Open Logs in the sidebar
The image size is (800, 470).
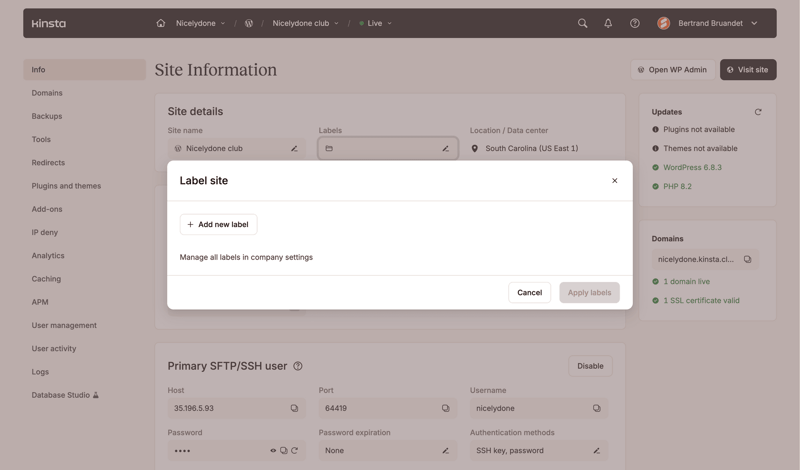(x=40, y=372)
